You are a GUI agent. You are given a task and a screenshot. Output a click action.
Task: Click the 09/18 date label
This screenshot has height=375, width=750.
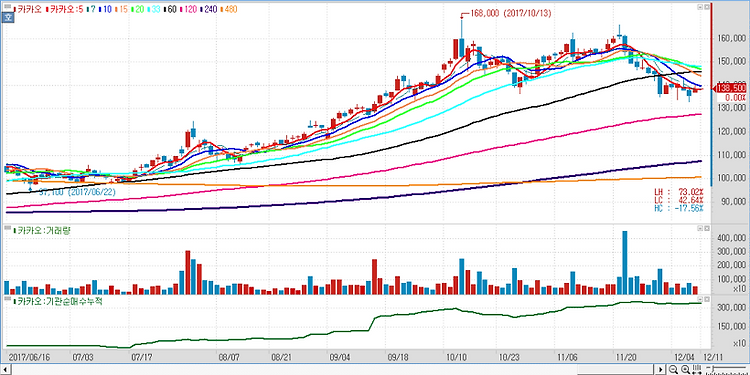[x=397, y=356]
